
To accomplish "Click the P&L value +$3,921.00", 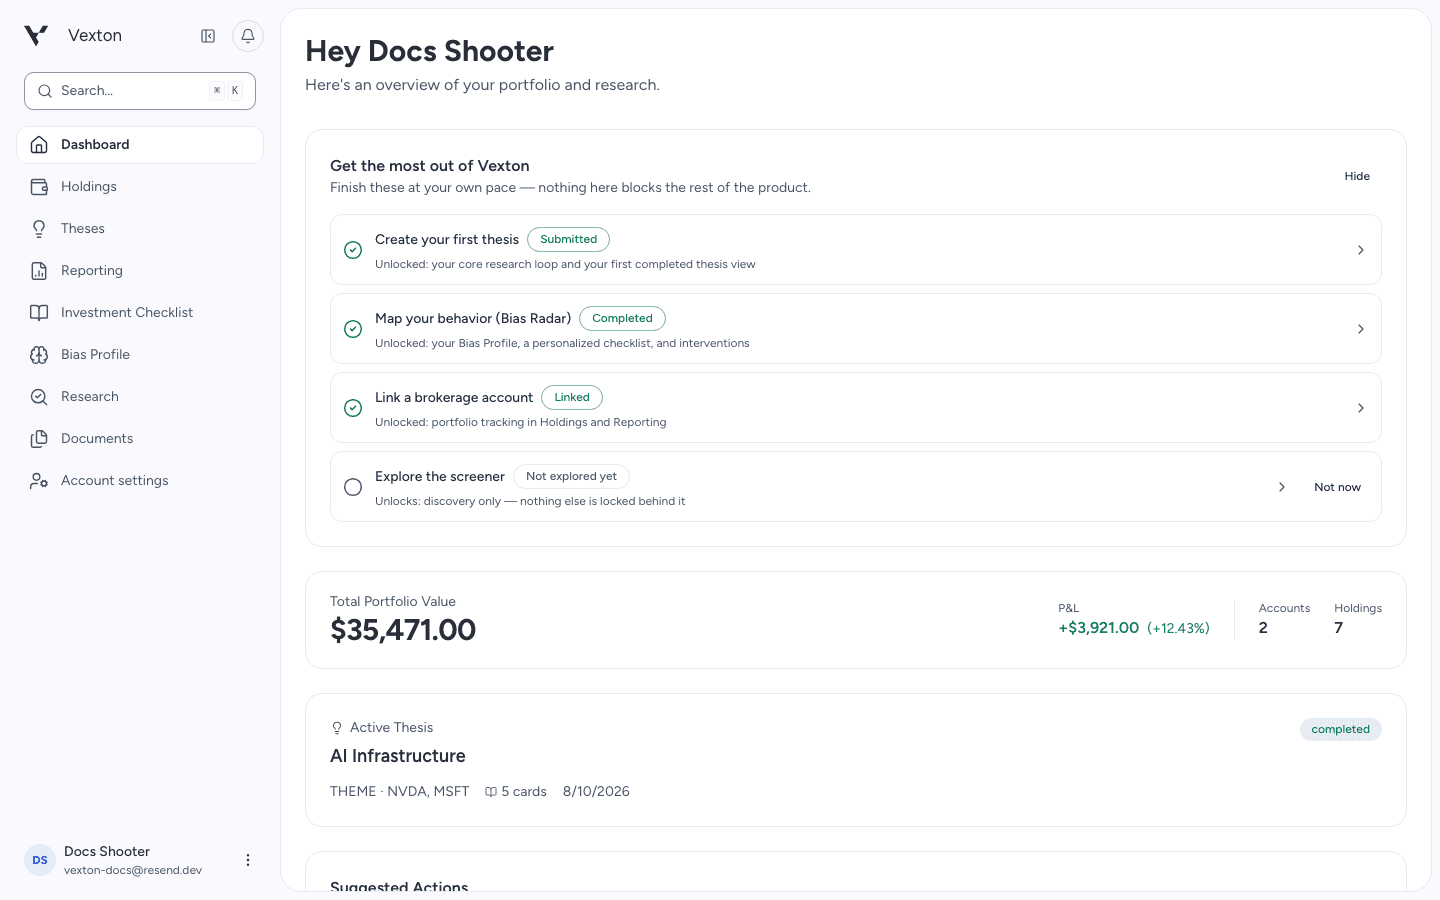I will [x=1098, y=628].
